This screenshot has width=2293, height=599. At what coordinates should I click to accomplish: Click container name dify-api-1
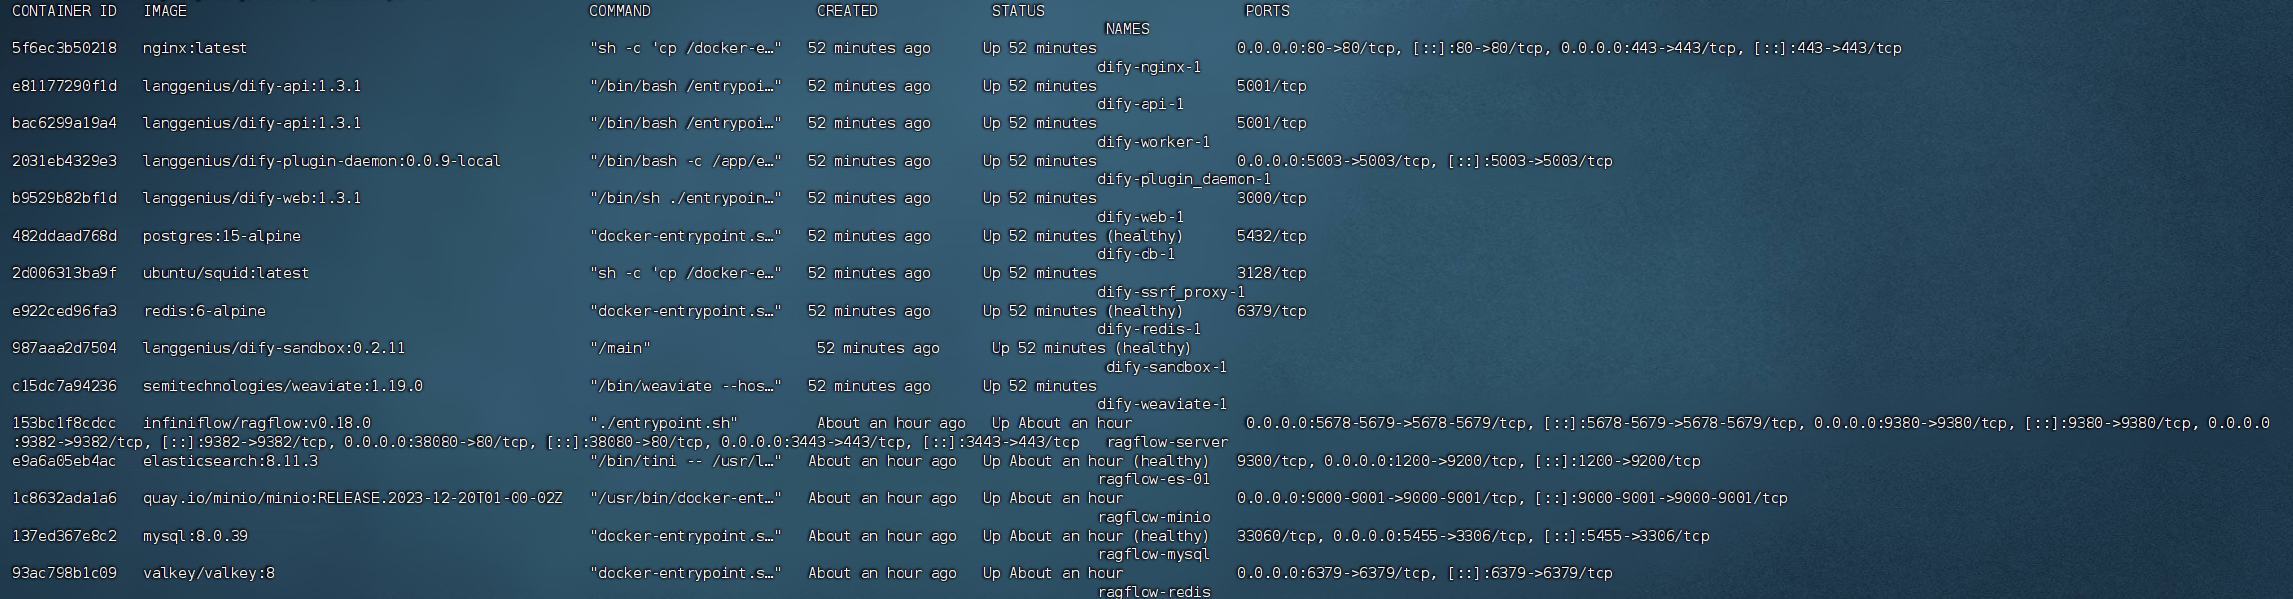(1141, 104)
